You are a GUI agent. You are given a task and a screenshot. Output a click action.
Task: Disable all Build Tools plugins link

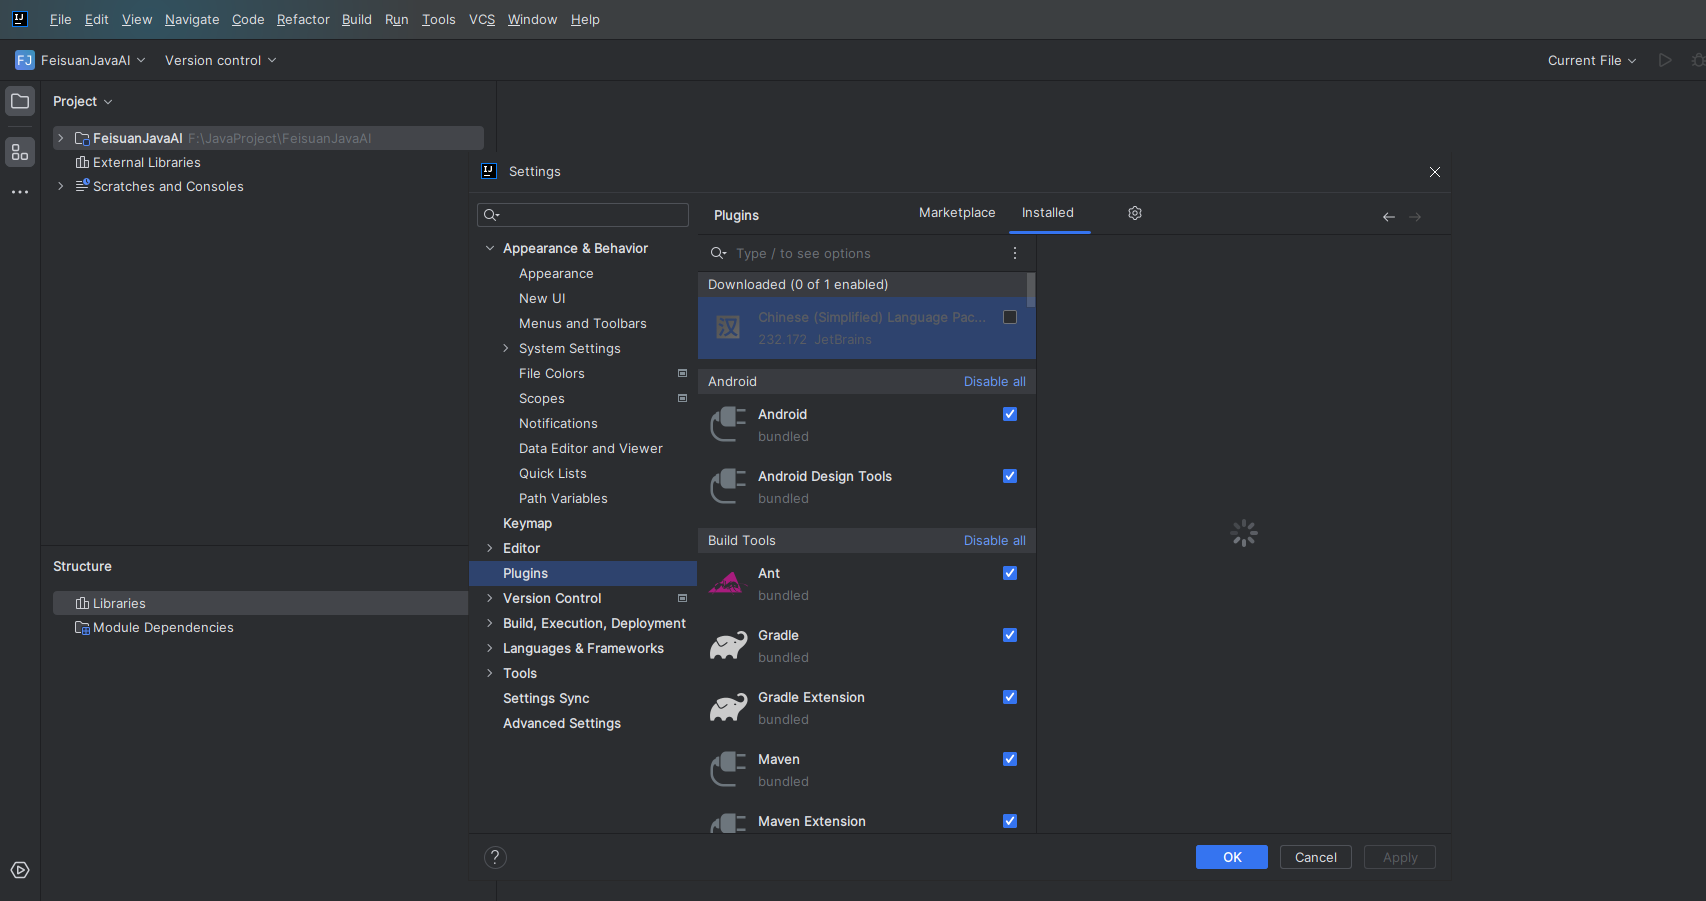coord(995,540)
